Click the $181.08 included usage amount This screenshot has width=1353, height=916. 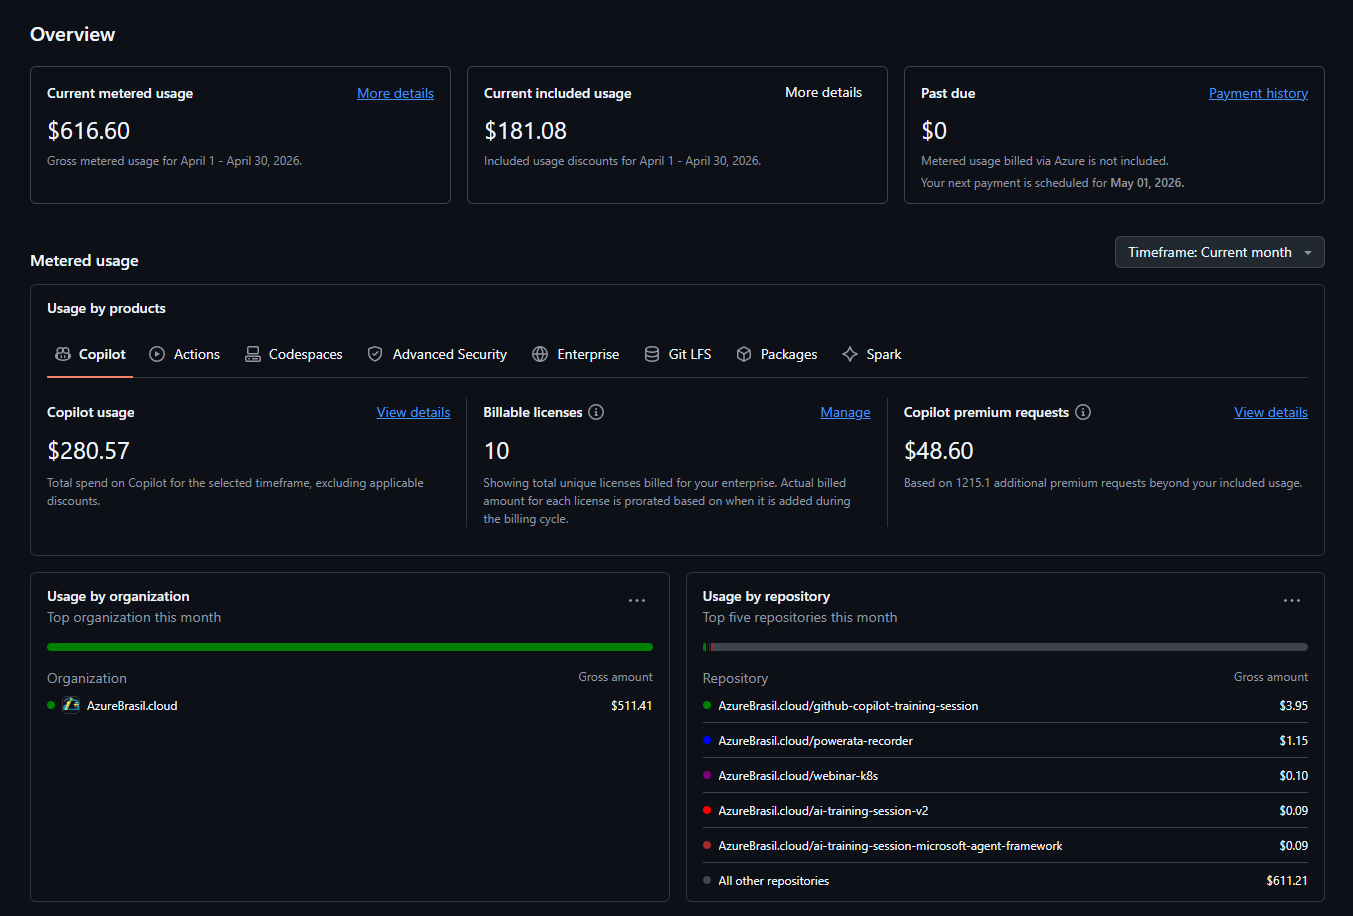click(525, 131)
